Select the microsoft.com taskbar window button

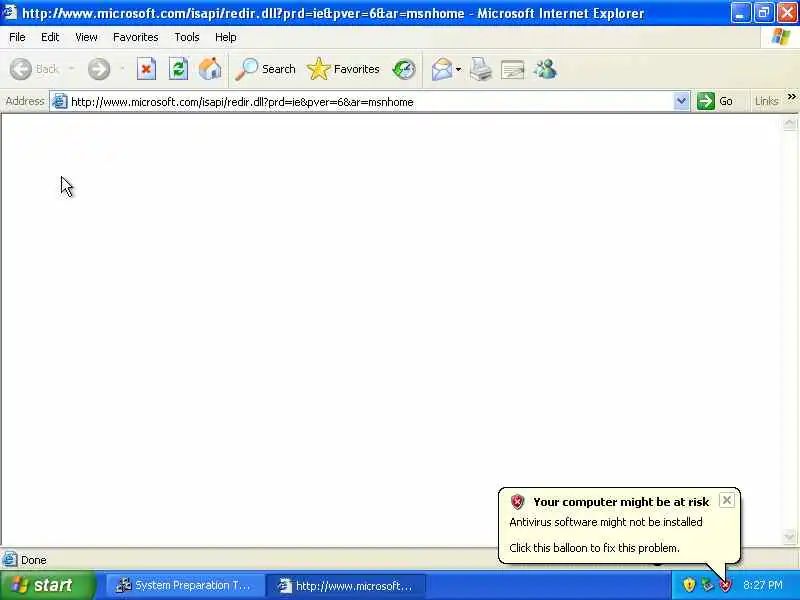click(346, 586)
